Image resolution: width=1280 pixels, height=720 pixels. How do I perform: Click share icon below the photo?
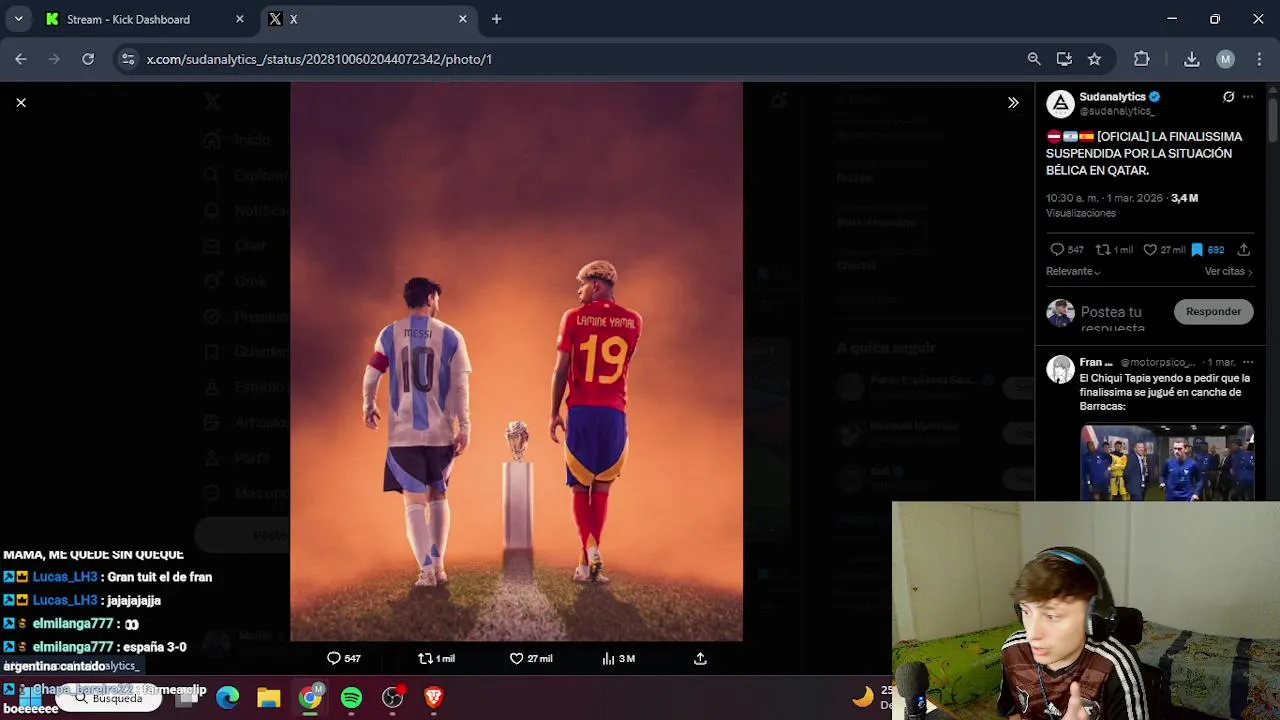point(700,658)
